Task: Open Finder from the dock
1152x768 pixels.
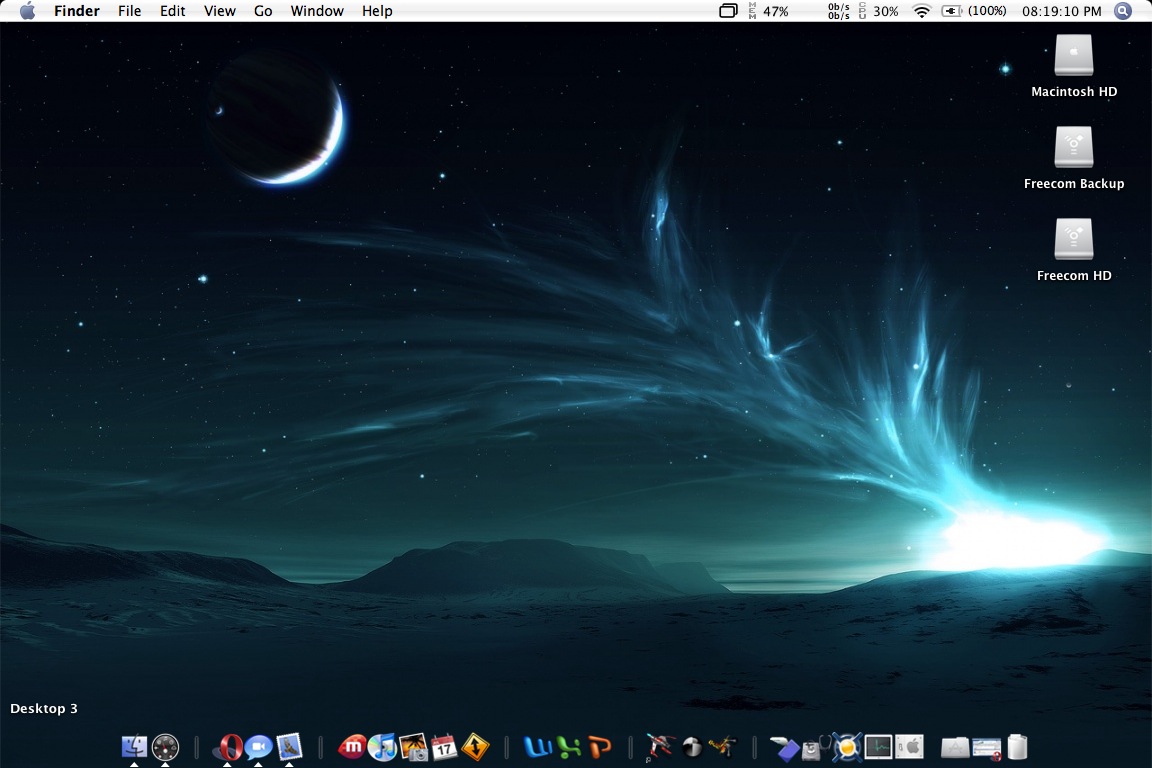Action: click(x=134, y=747)
